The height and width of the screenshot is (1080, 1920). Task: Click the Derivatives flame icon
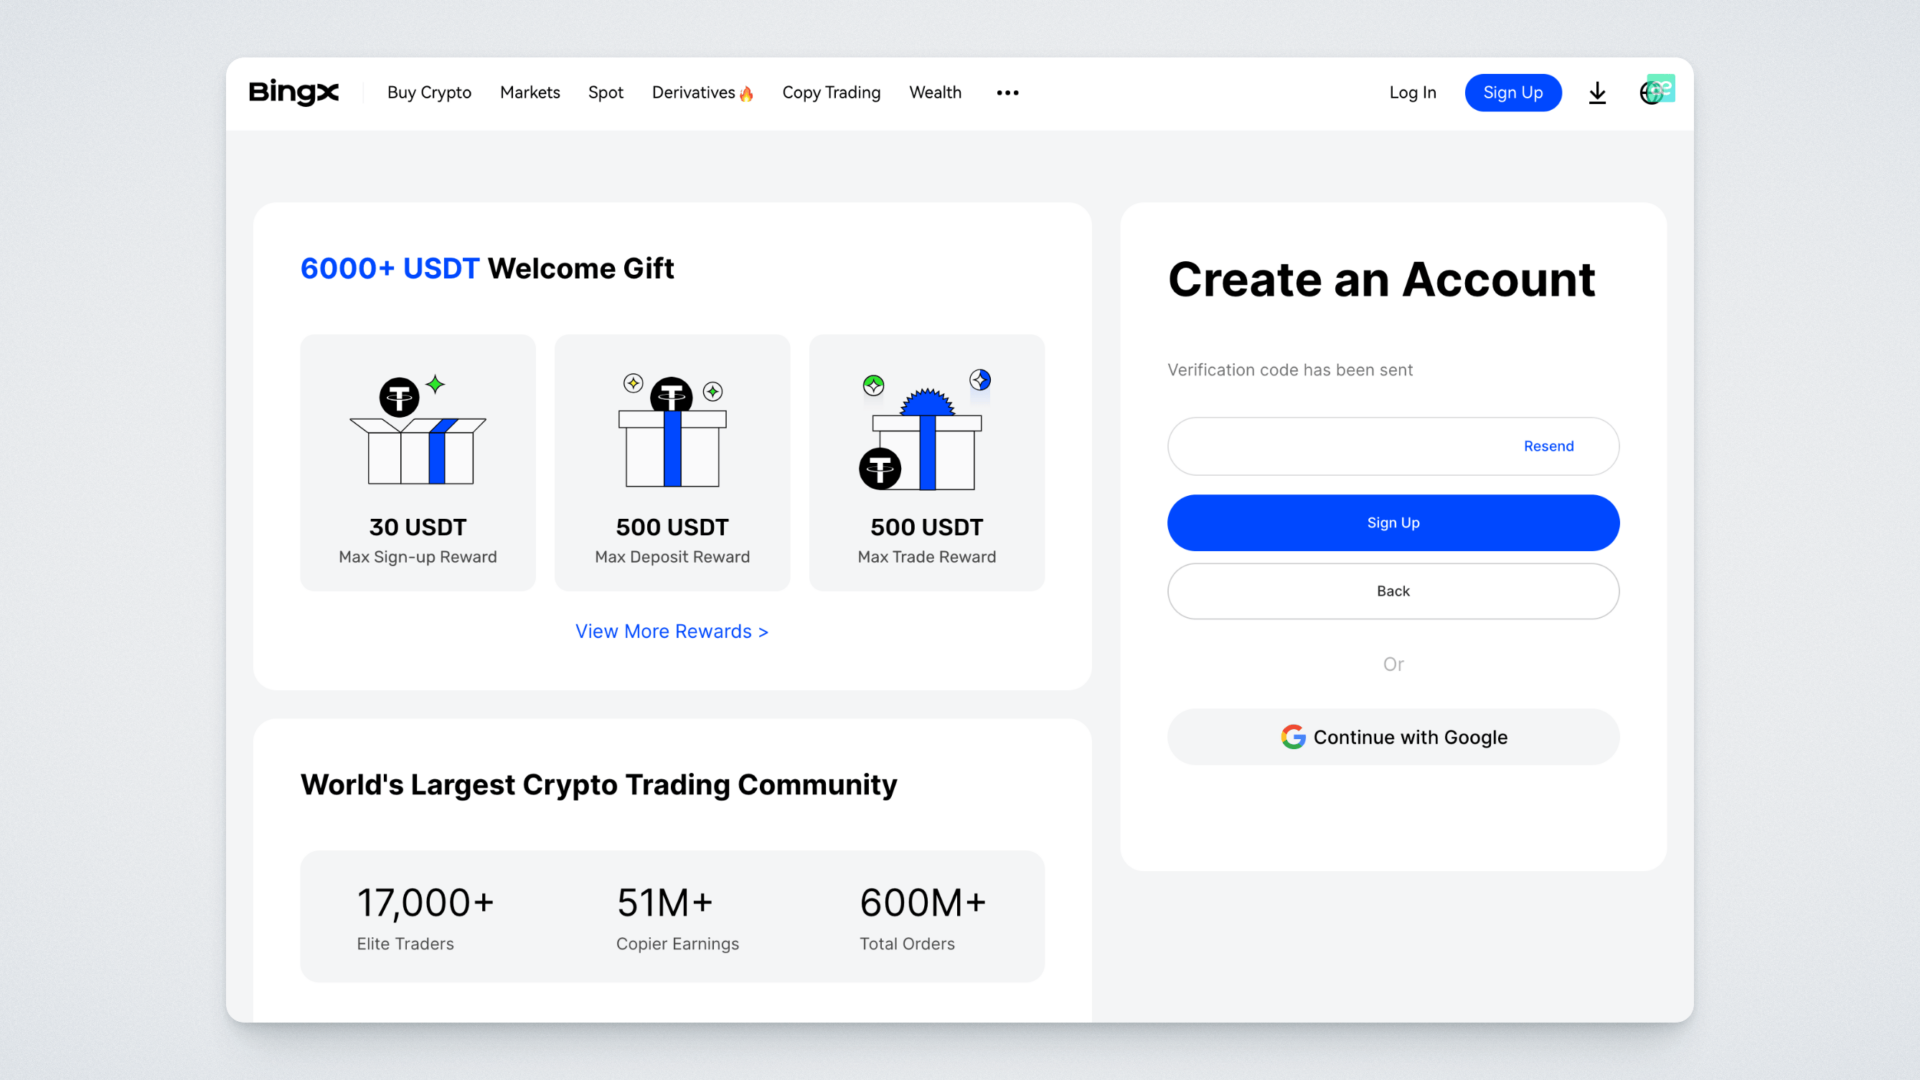tap(746, 94)
